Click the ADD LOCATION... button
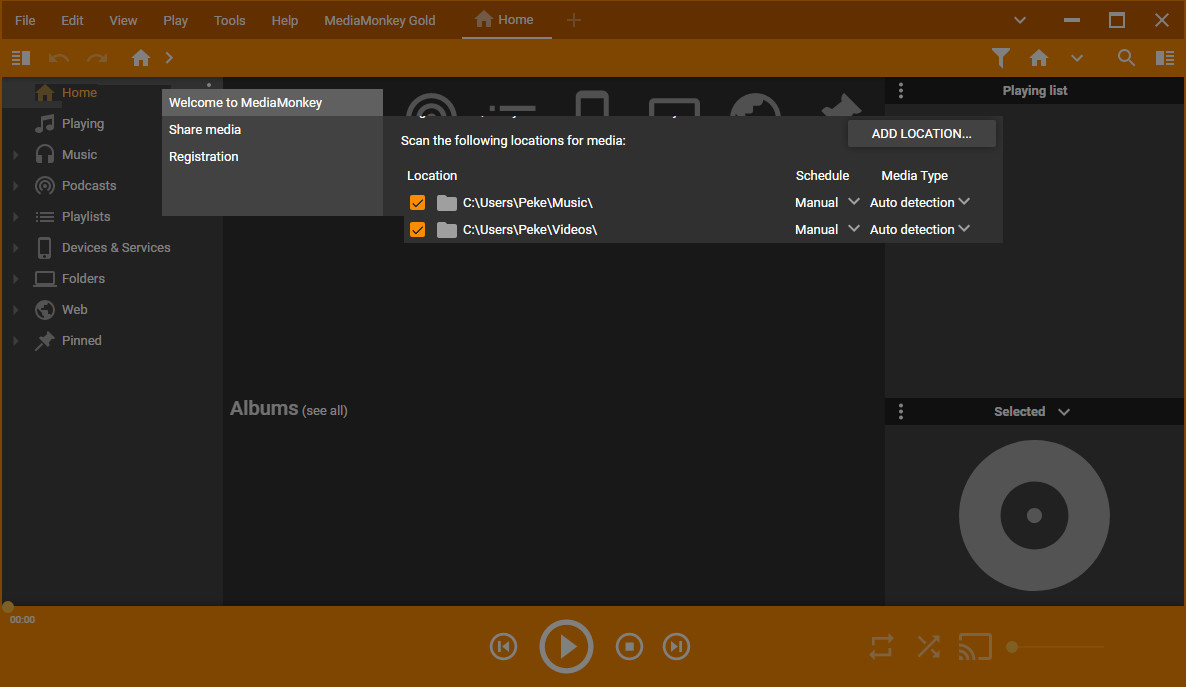The width and height of the screenshot is (1186, 687). (921, 133)
